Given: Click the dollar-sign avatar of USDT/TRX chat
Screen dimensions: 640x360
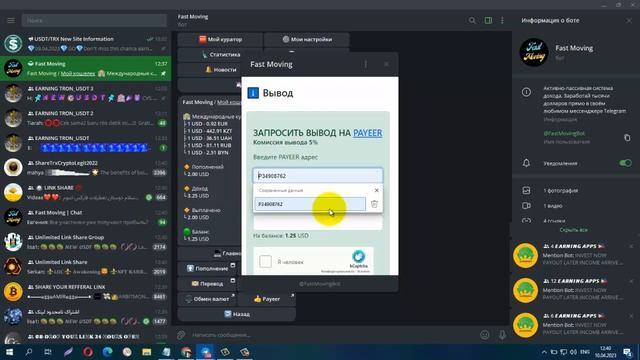Looking at the screenshot, I should click(13, 43).
